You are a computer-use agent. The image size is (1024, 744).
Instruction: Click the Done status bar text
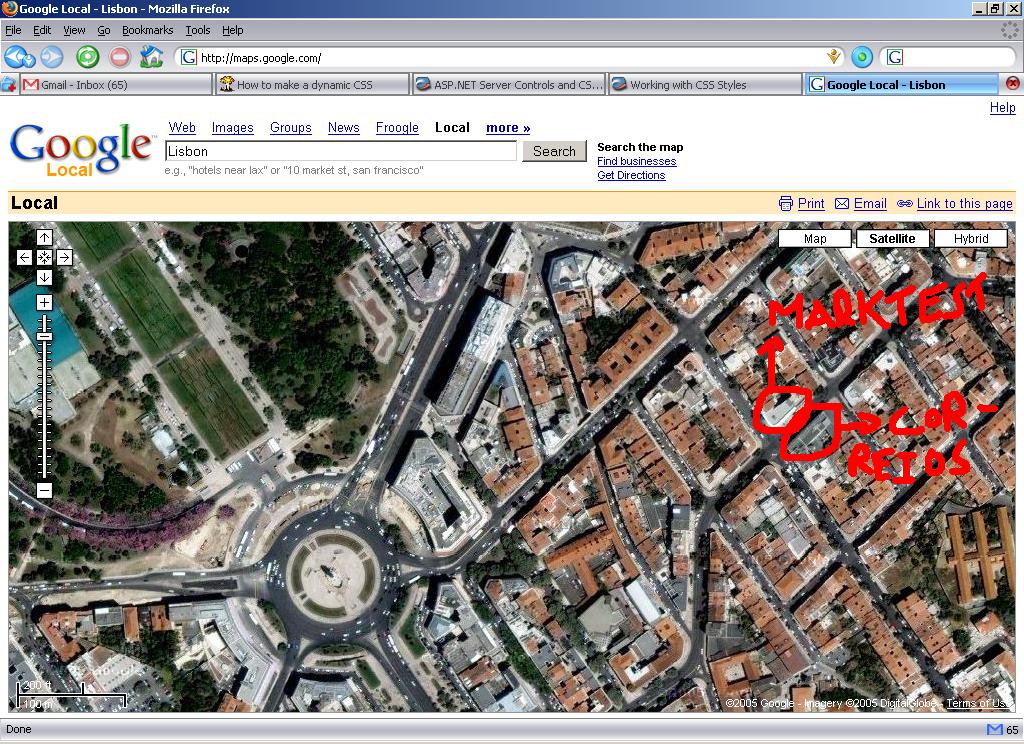(18, 730)
